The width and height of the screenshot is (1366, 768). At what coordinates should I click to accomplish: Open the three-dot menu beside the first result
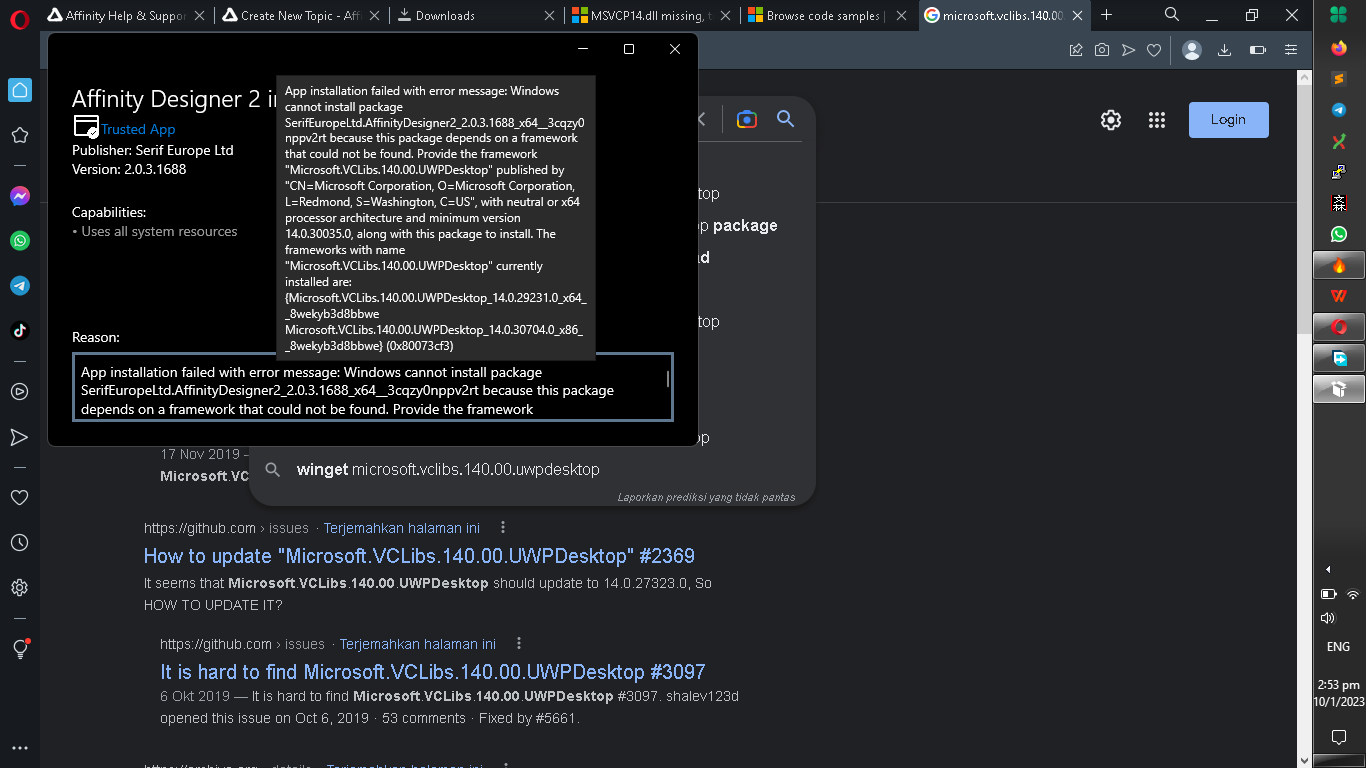[503, 527]
